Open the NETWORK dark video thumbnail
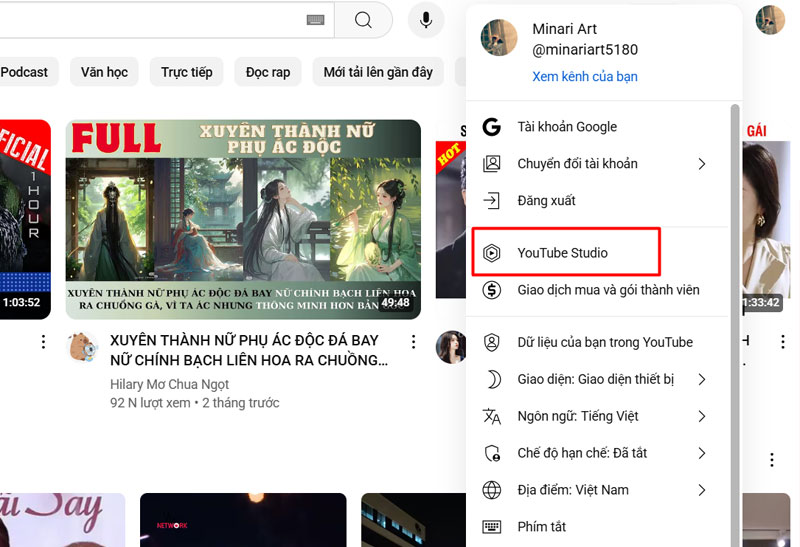Image resolution: width=800 pixels, height=547 pixels. click(x=243, y=520)
